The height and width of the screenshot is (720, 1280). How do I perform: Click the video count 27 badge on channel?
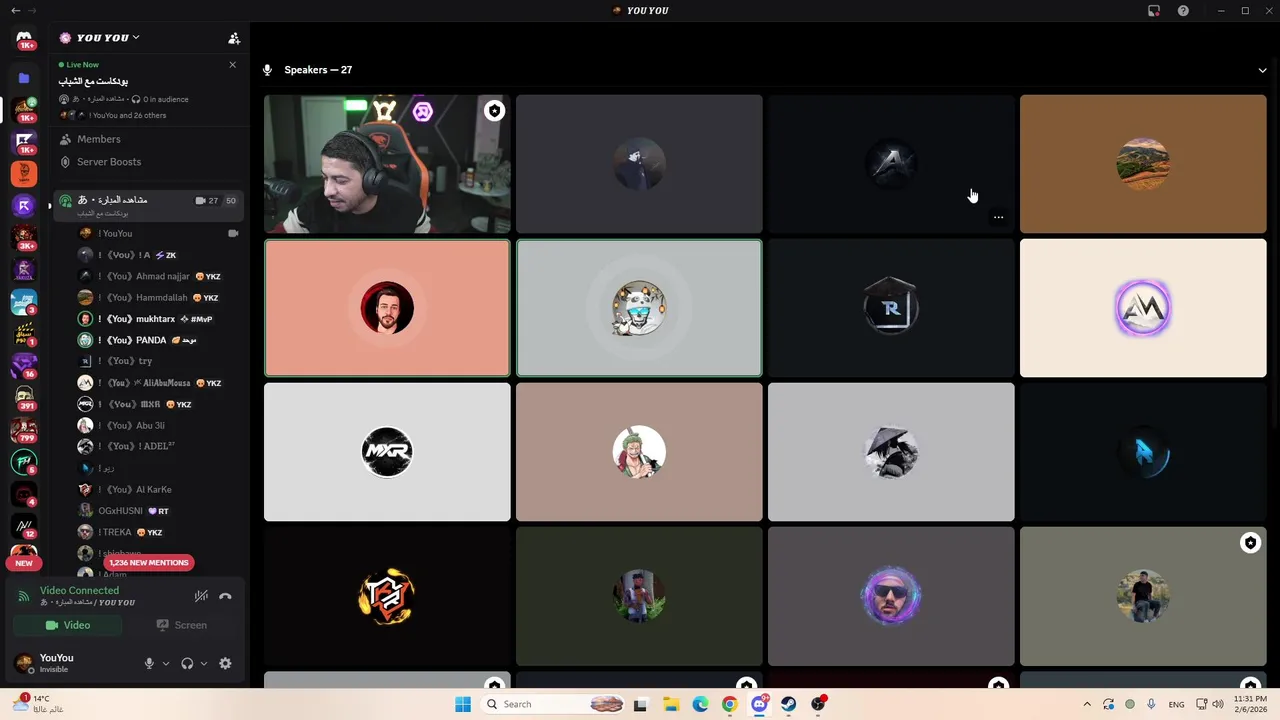pyautogui.click(x=207, y=201)
